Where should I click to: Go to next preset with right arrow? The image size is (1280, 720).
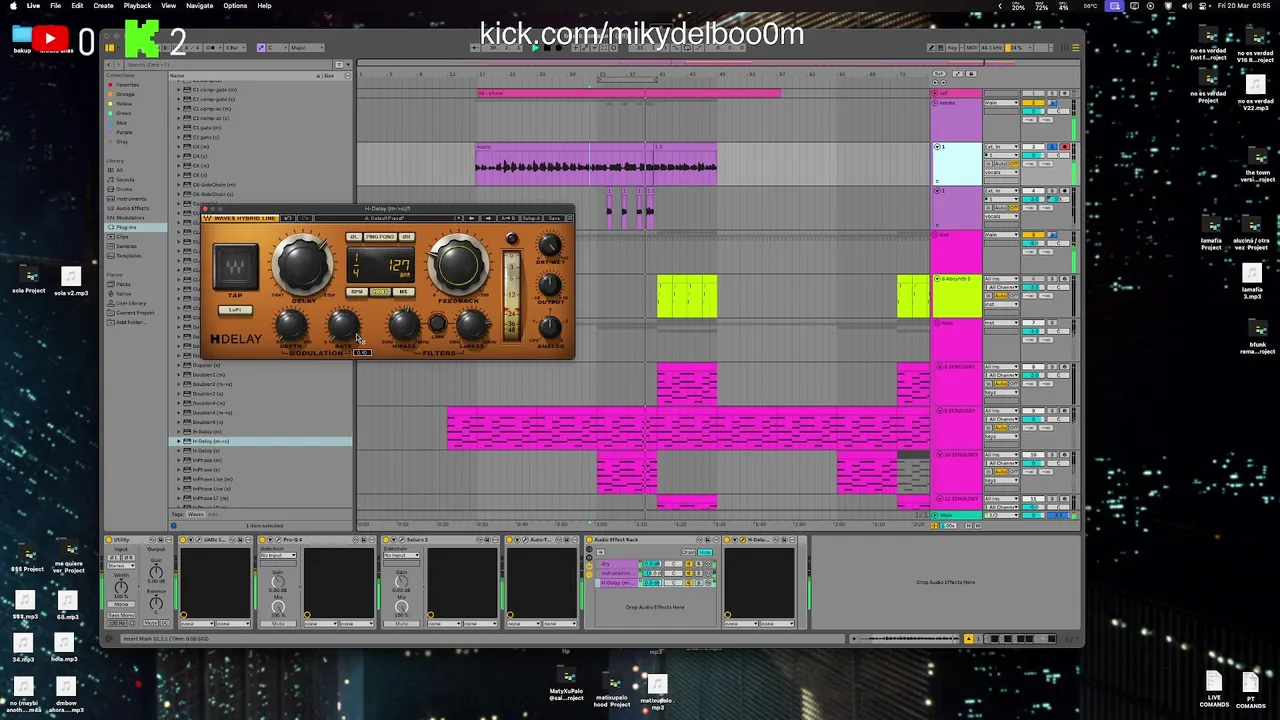pos(489,218)
